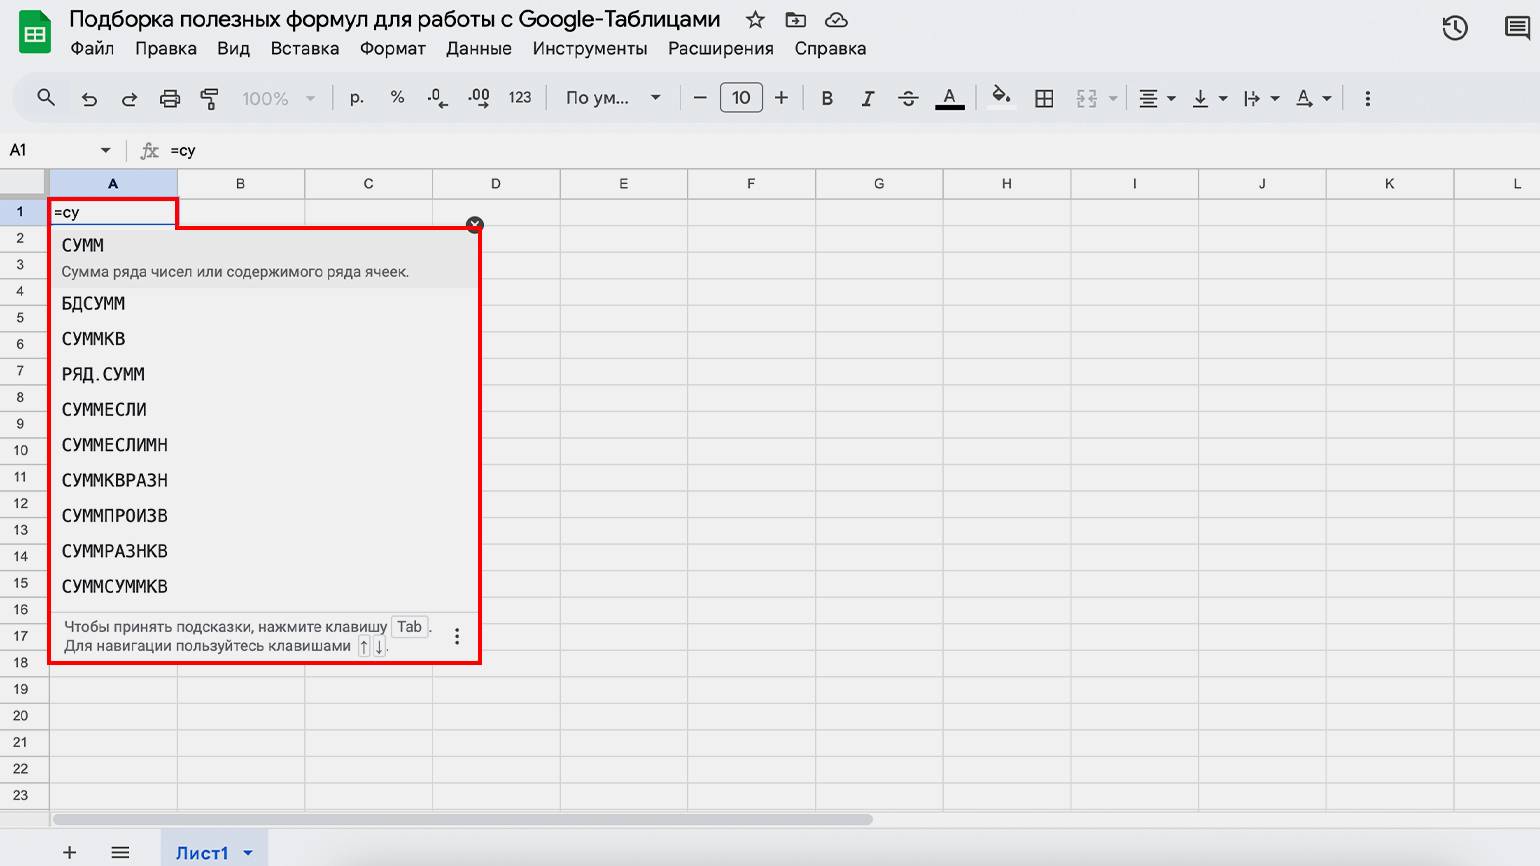Choose СУММКВ from suggestions
The width and height of the screenshot is (1540, 866).
[x=265, y=339]
